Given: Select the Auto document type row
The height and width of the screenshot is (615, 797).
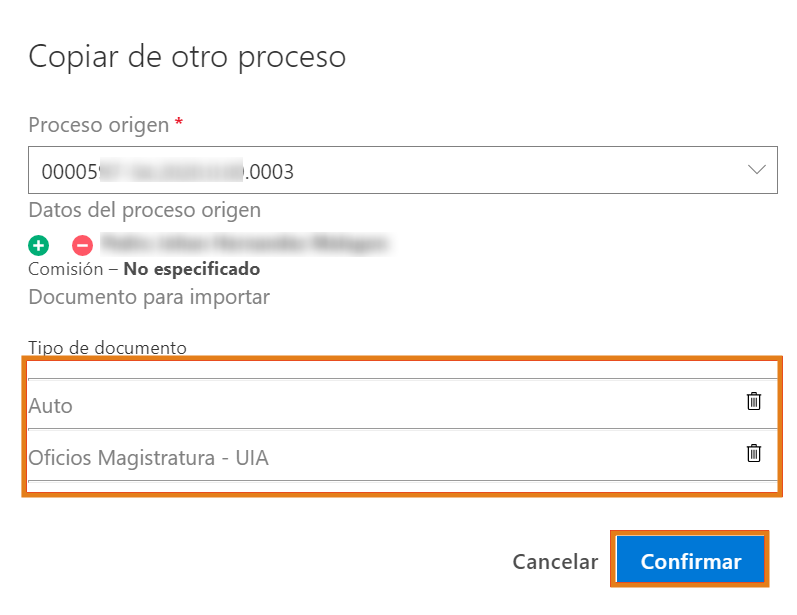Looking at the screenshot, I should (380, 405).
